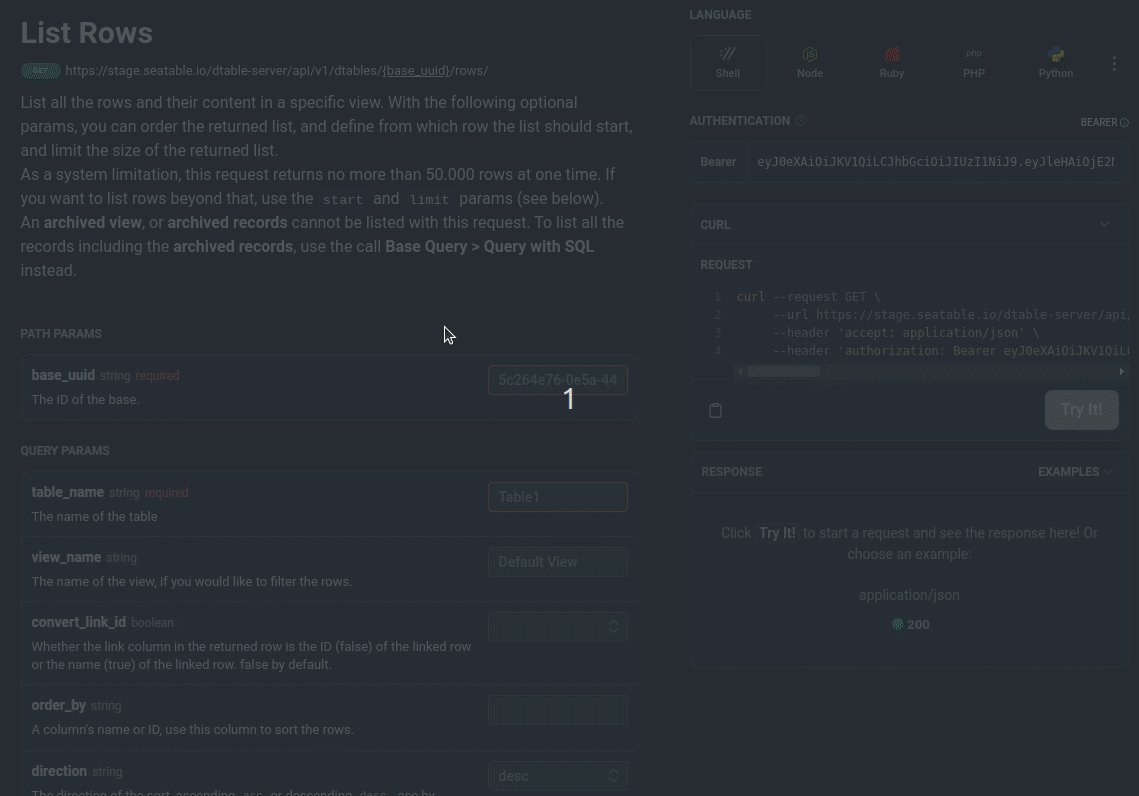
Task: Click scrollbar left arrow in request code
Action: pyautogui.click(x=740, y=372)
